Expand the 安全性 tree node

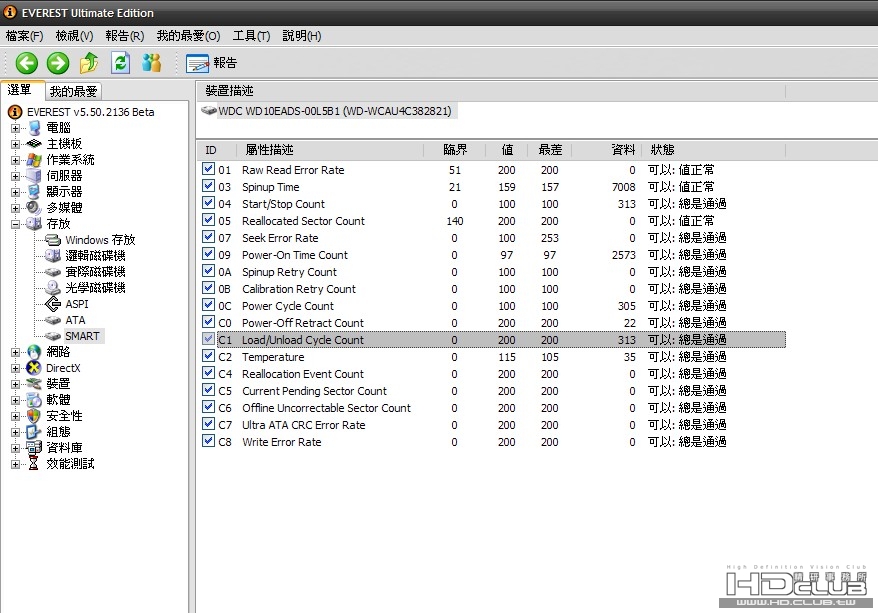pos(16,416)
